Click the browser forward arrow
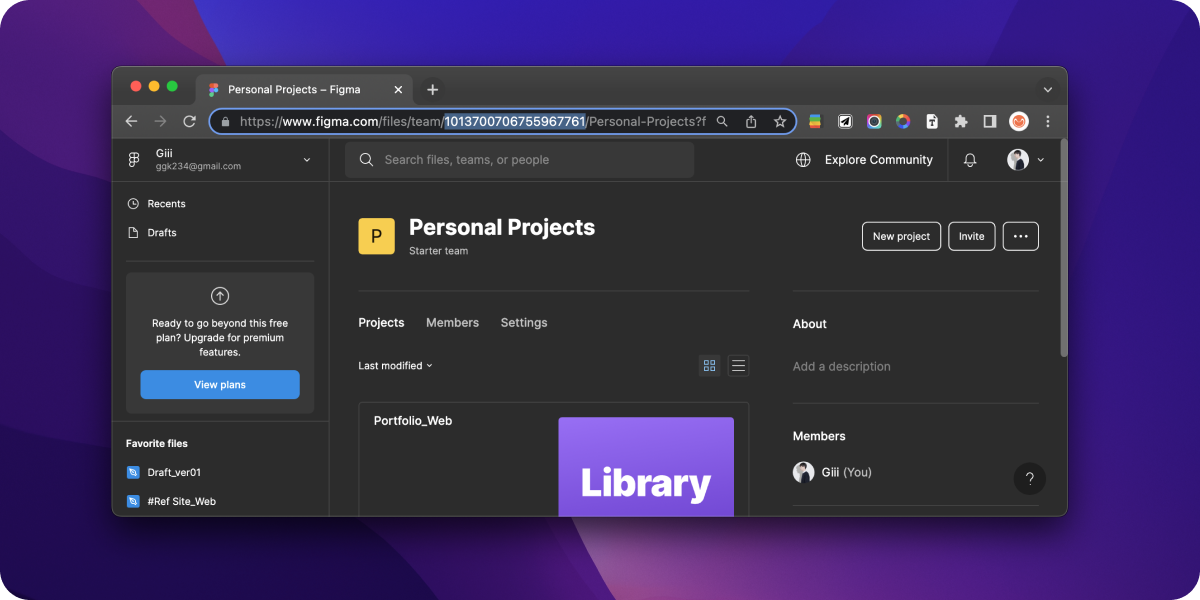Image resolution: width=1200 pixels, height=600 pixels. point(160,121)
